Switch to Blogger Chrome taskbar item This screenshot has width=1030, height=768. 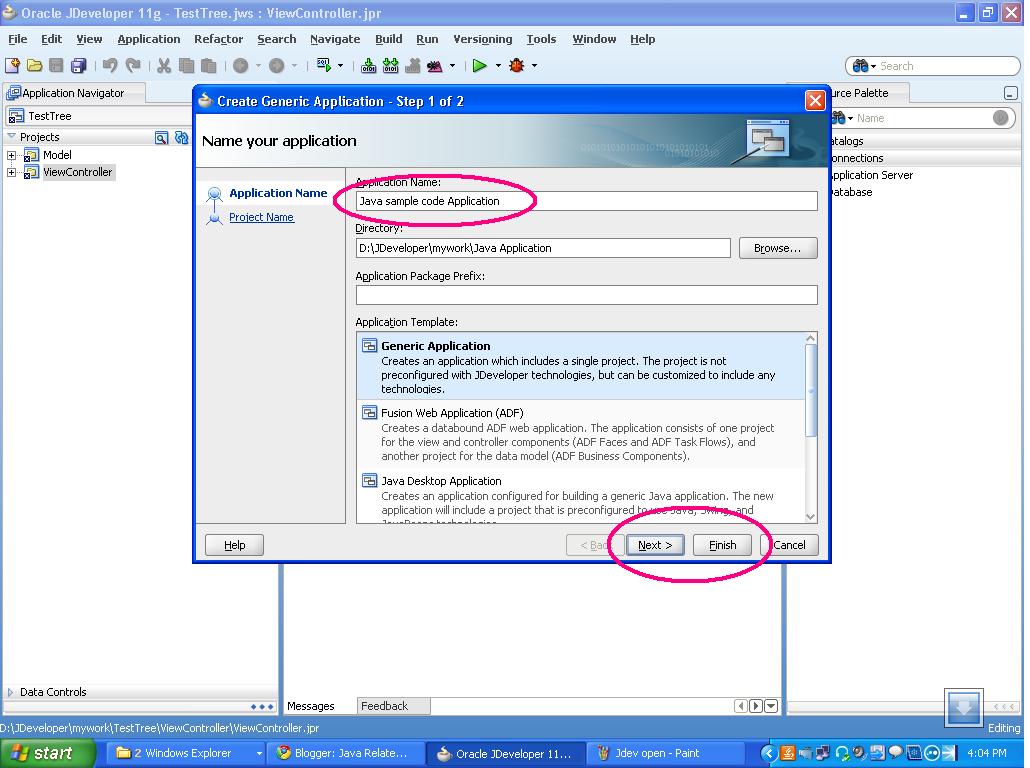click(346, 754)
